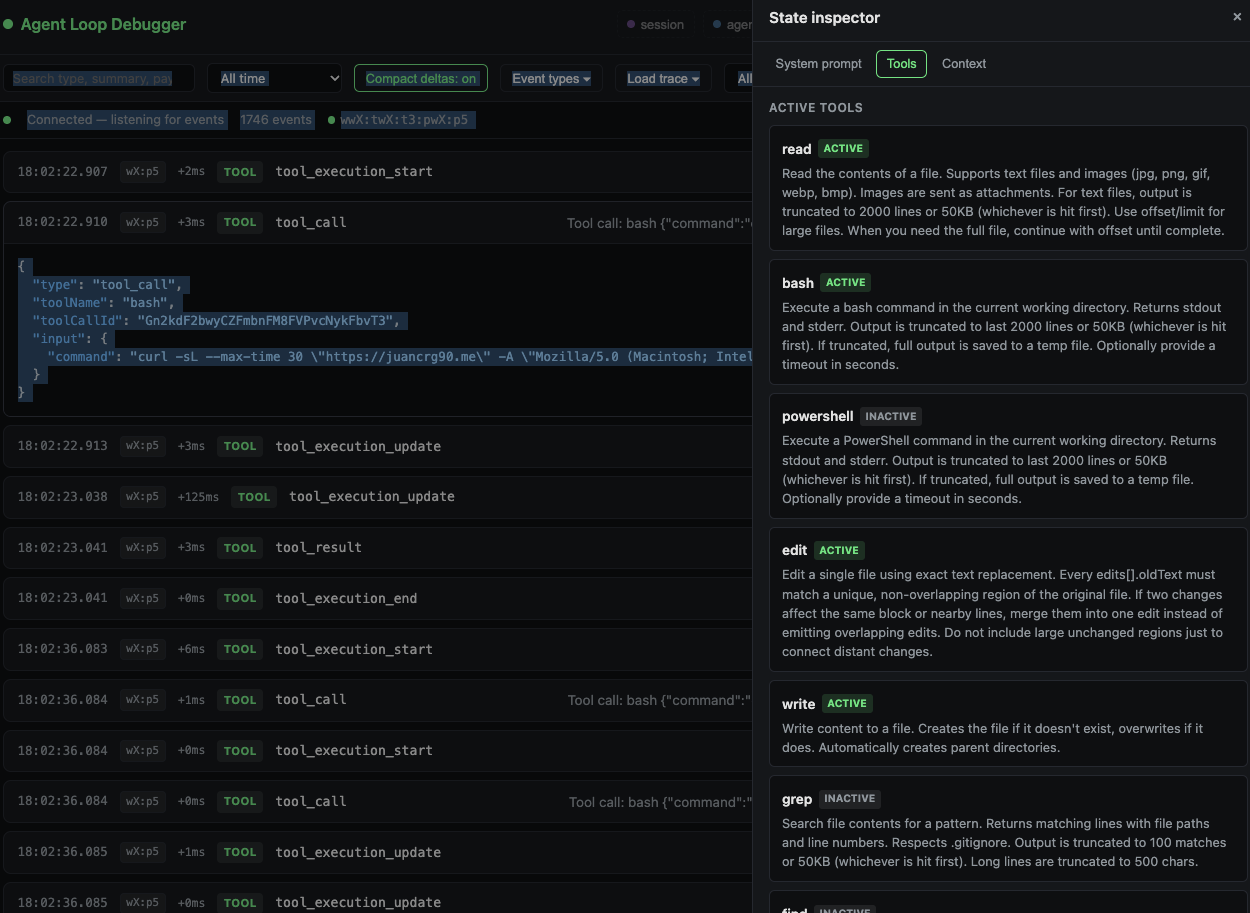Click the 18:02:36.083 timestamp
This screenshot has width=1250, height=913.
coord(62,649)
